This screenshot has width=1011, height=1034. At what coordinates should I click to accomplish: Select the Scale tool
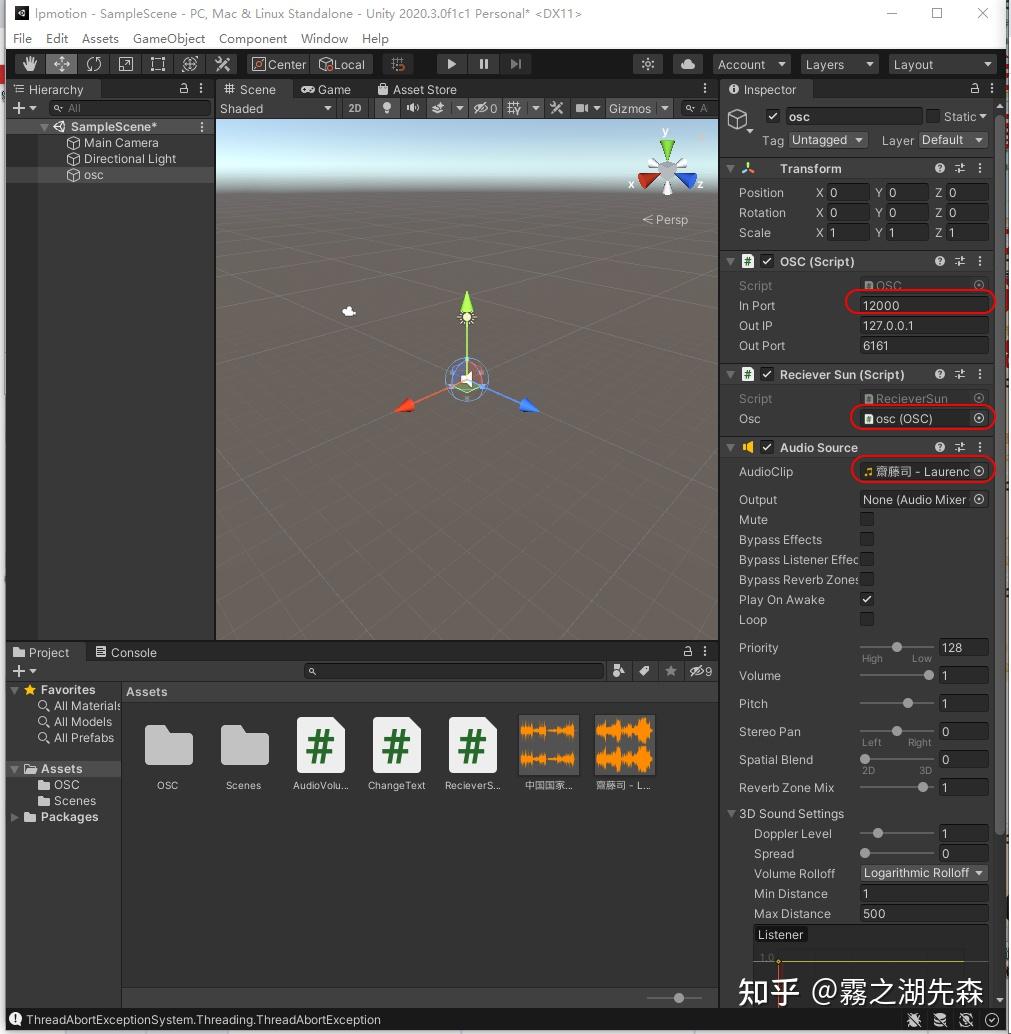[125, 63]
